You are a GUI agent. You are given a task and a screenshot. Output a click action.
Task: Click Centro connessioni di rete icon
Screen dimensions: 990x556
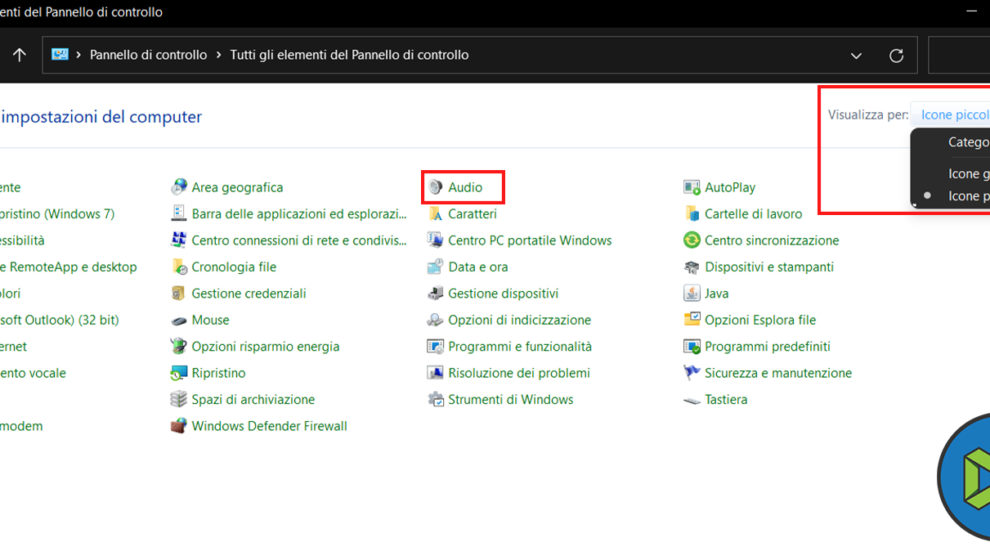[179, 240]
